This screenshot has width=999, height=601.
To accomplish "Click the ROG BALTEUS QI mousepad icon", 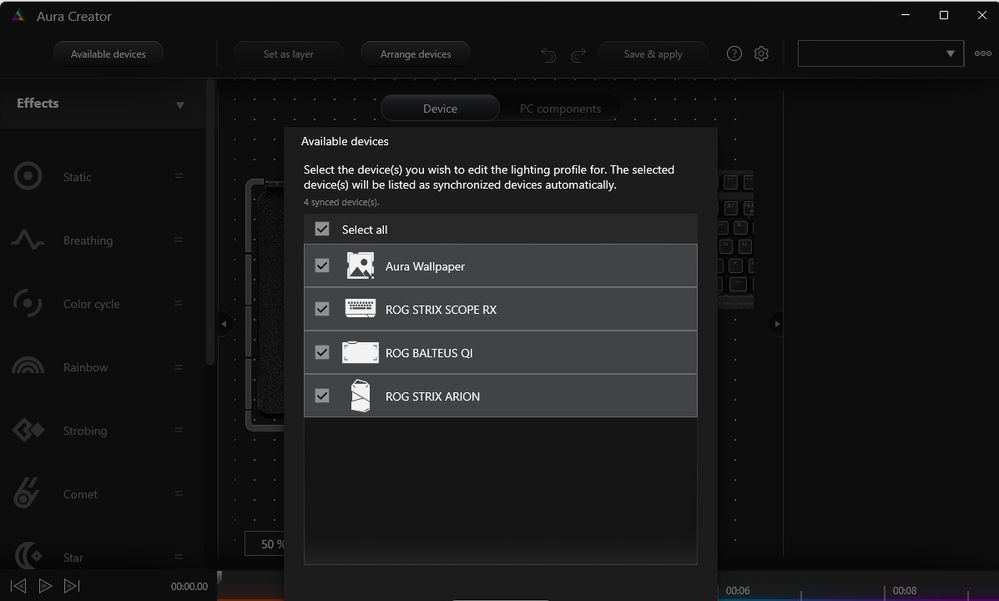I will point(360,352).
